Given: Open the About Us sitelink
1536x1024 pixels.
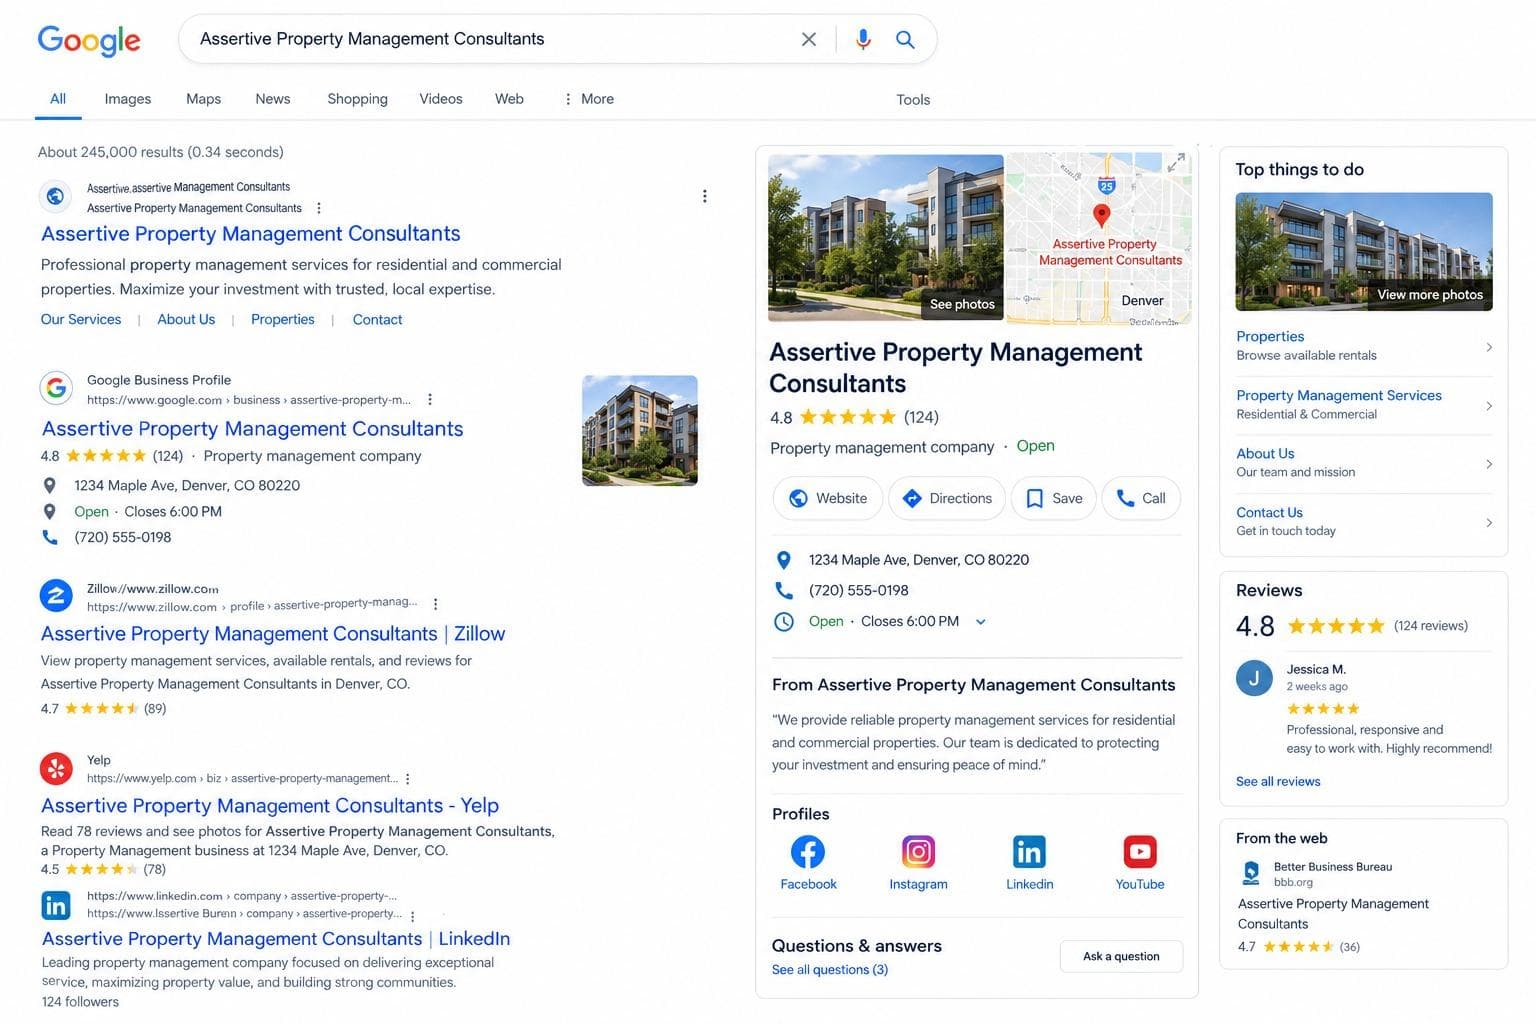Looking at the screenshot, I should tap(186, 319).
